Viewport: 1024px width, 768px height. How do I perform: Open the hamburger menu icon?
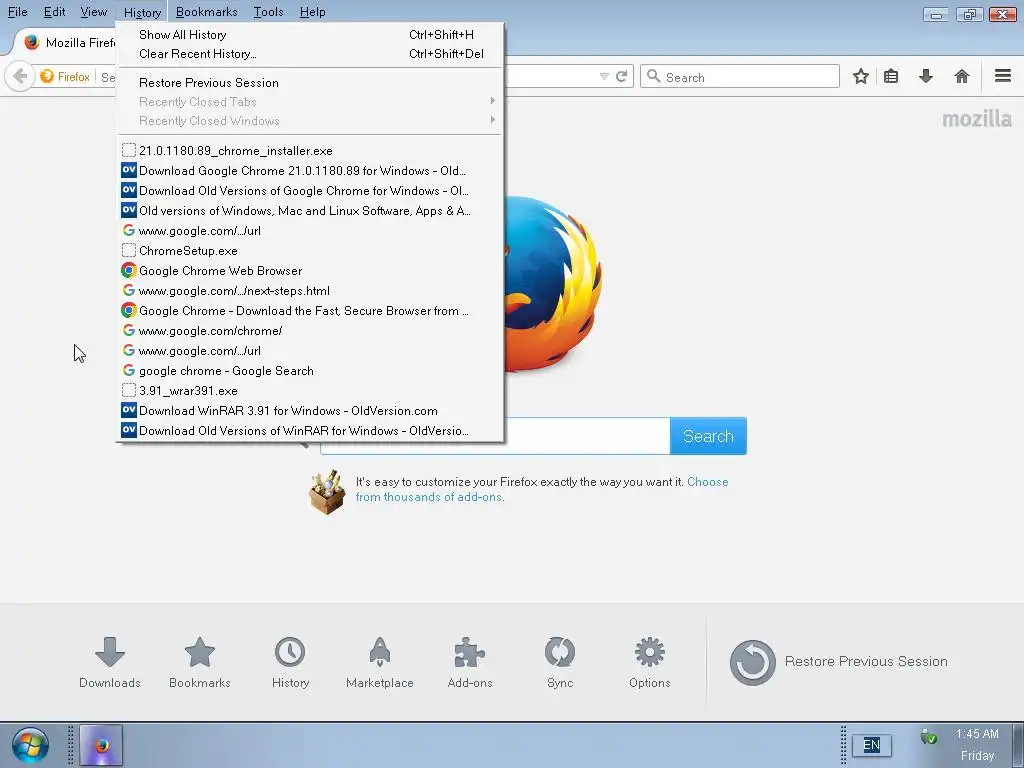1003,76
